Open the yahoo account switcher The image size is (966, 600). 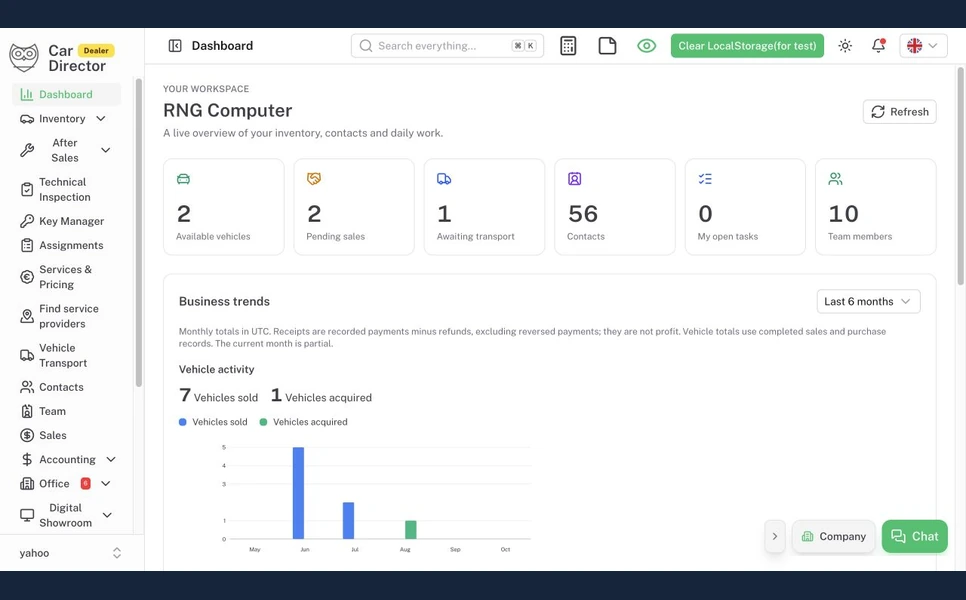point(71,553)
